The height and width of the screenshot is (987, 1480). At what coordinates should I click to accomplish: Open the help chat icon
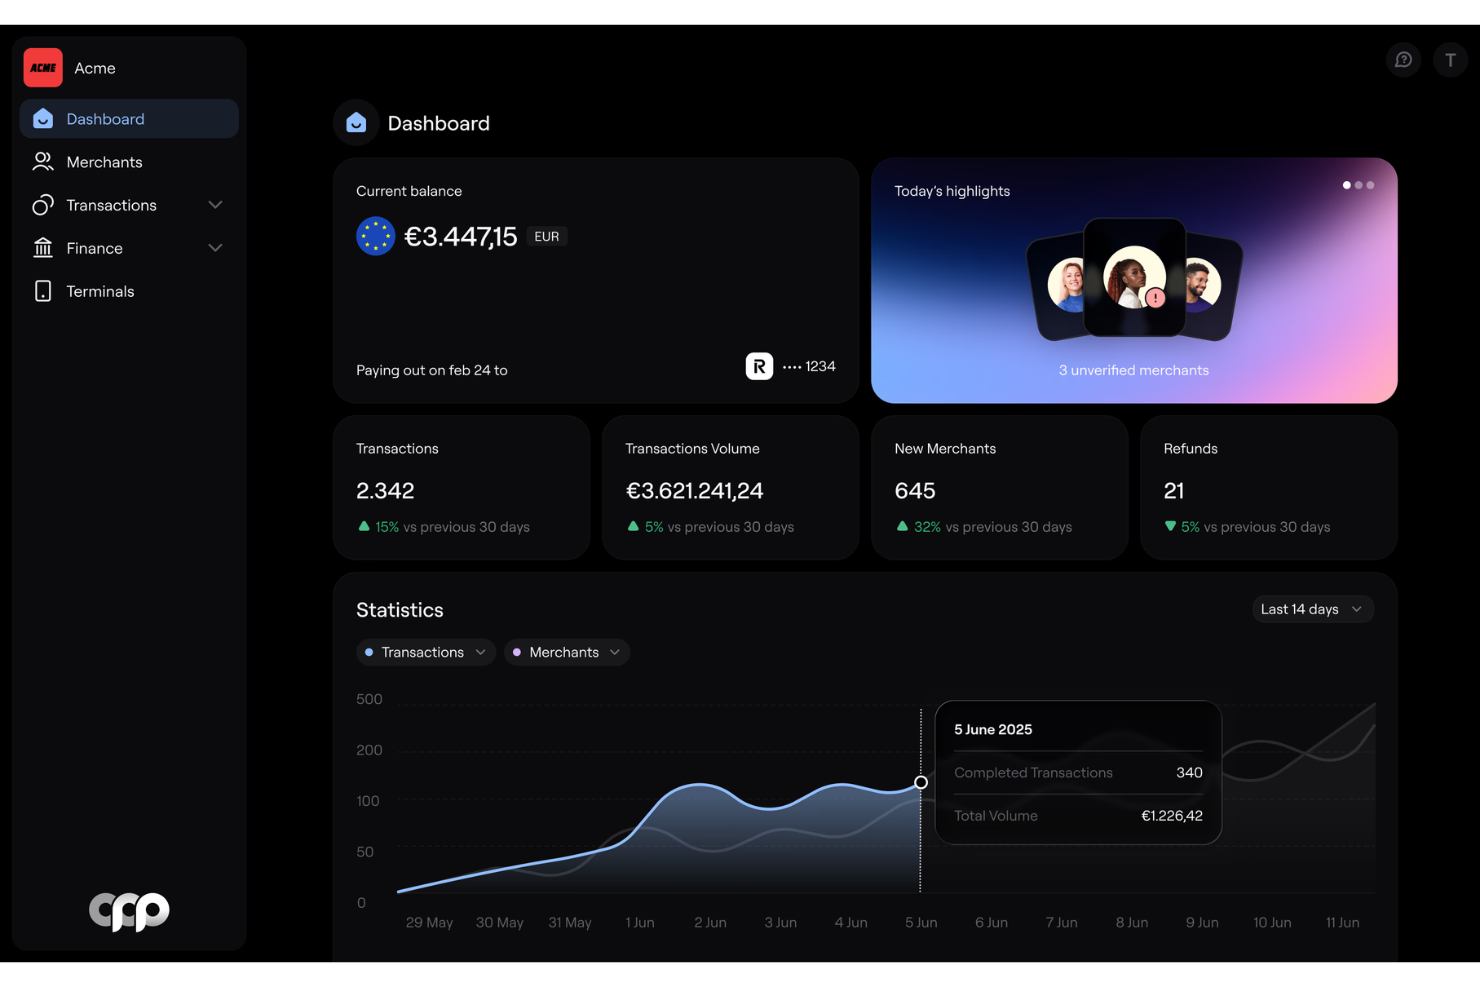pos(1403,60)
